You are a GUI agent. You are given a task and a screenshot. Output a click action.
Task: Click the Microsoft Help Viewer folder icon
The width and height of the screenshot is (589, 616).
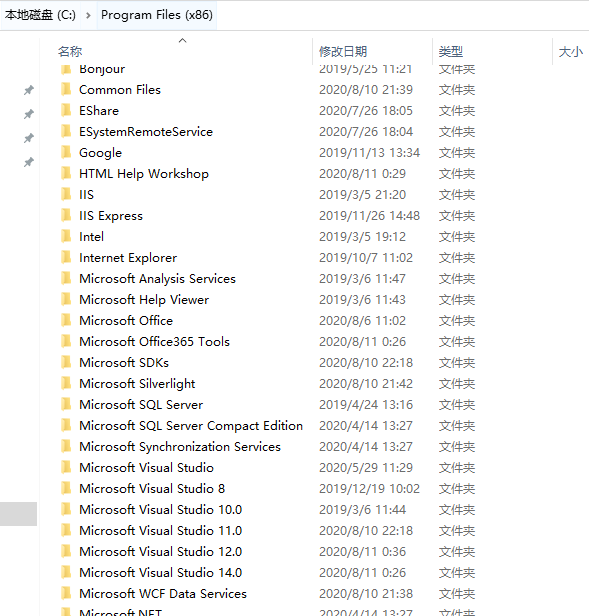coord(66,299)
